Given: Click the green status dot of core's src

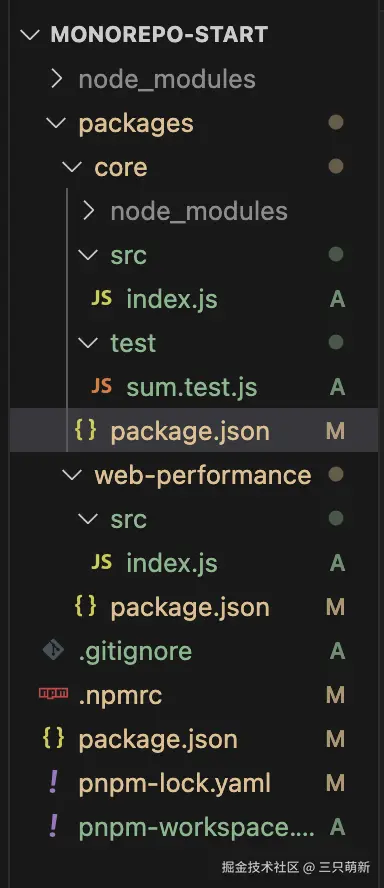Looking at the screenshot, I should 336,254.
